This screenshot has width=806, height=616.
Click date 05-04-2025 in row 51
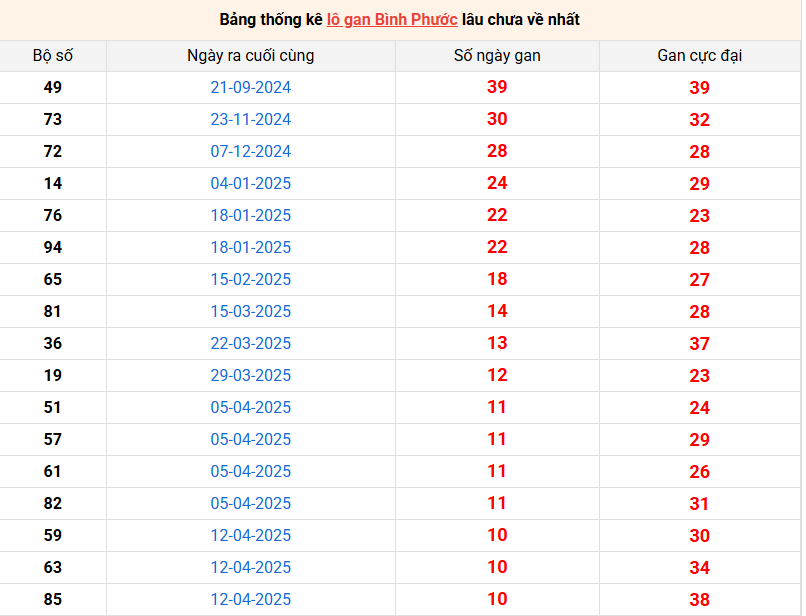250,408
